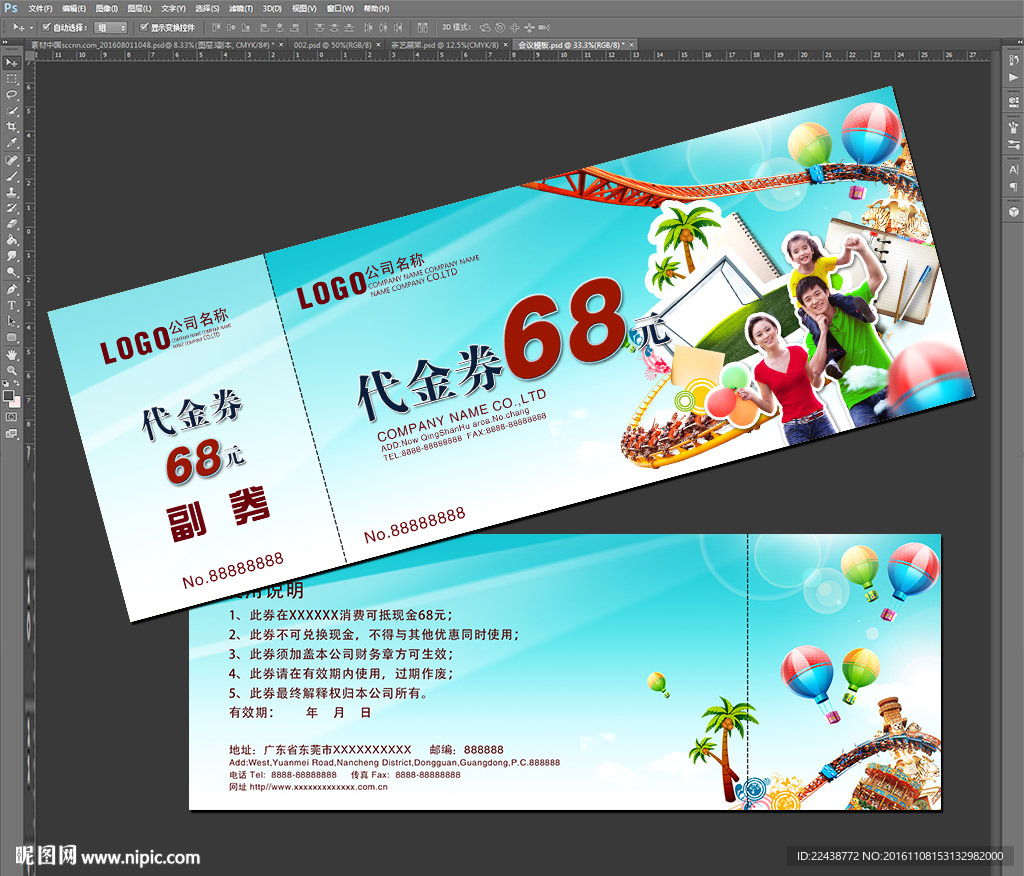1024x876 pixels.
Task: Click the foreground color swatch
Action: point(8,395)
